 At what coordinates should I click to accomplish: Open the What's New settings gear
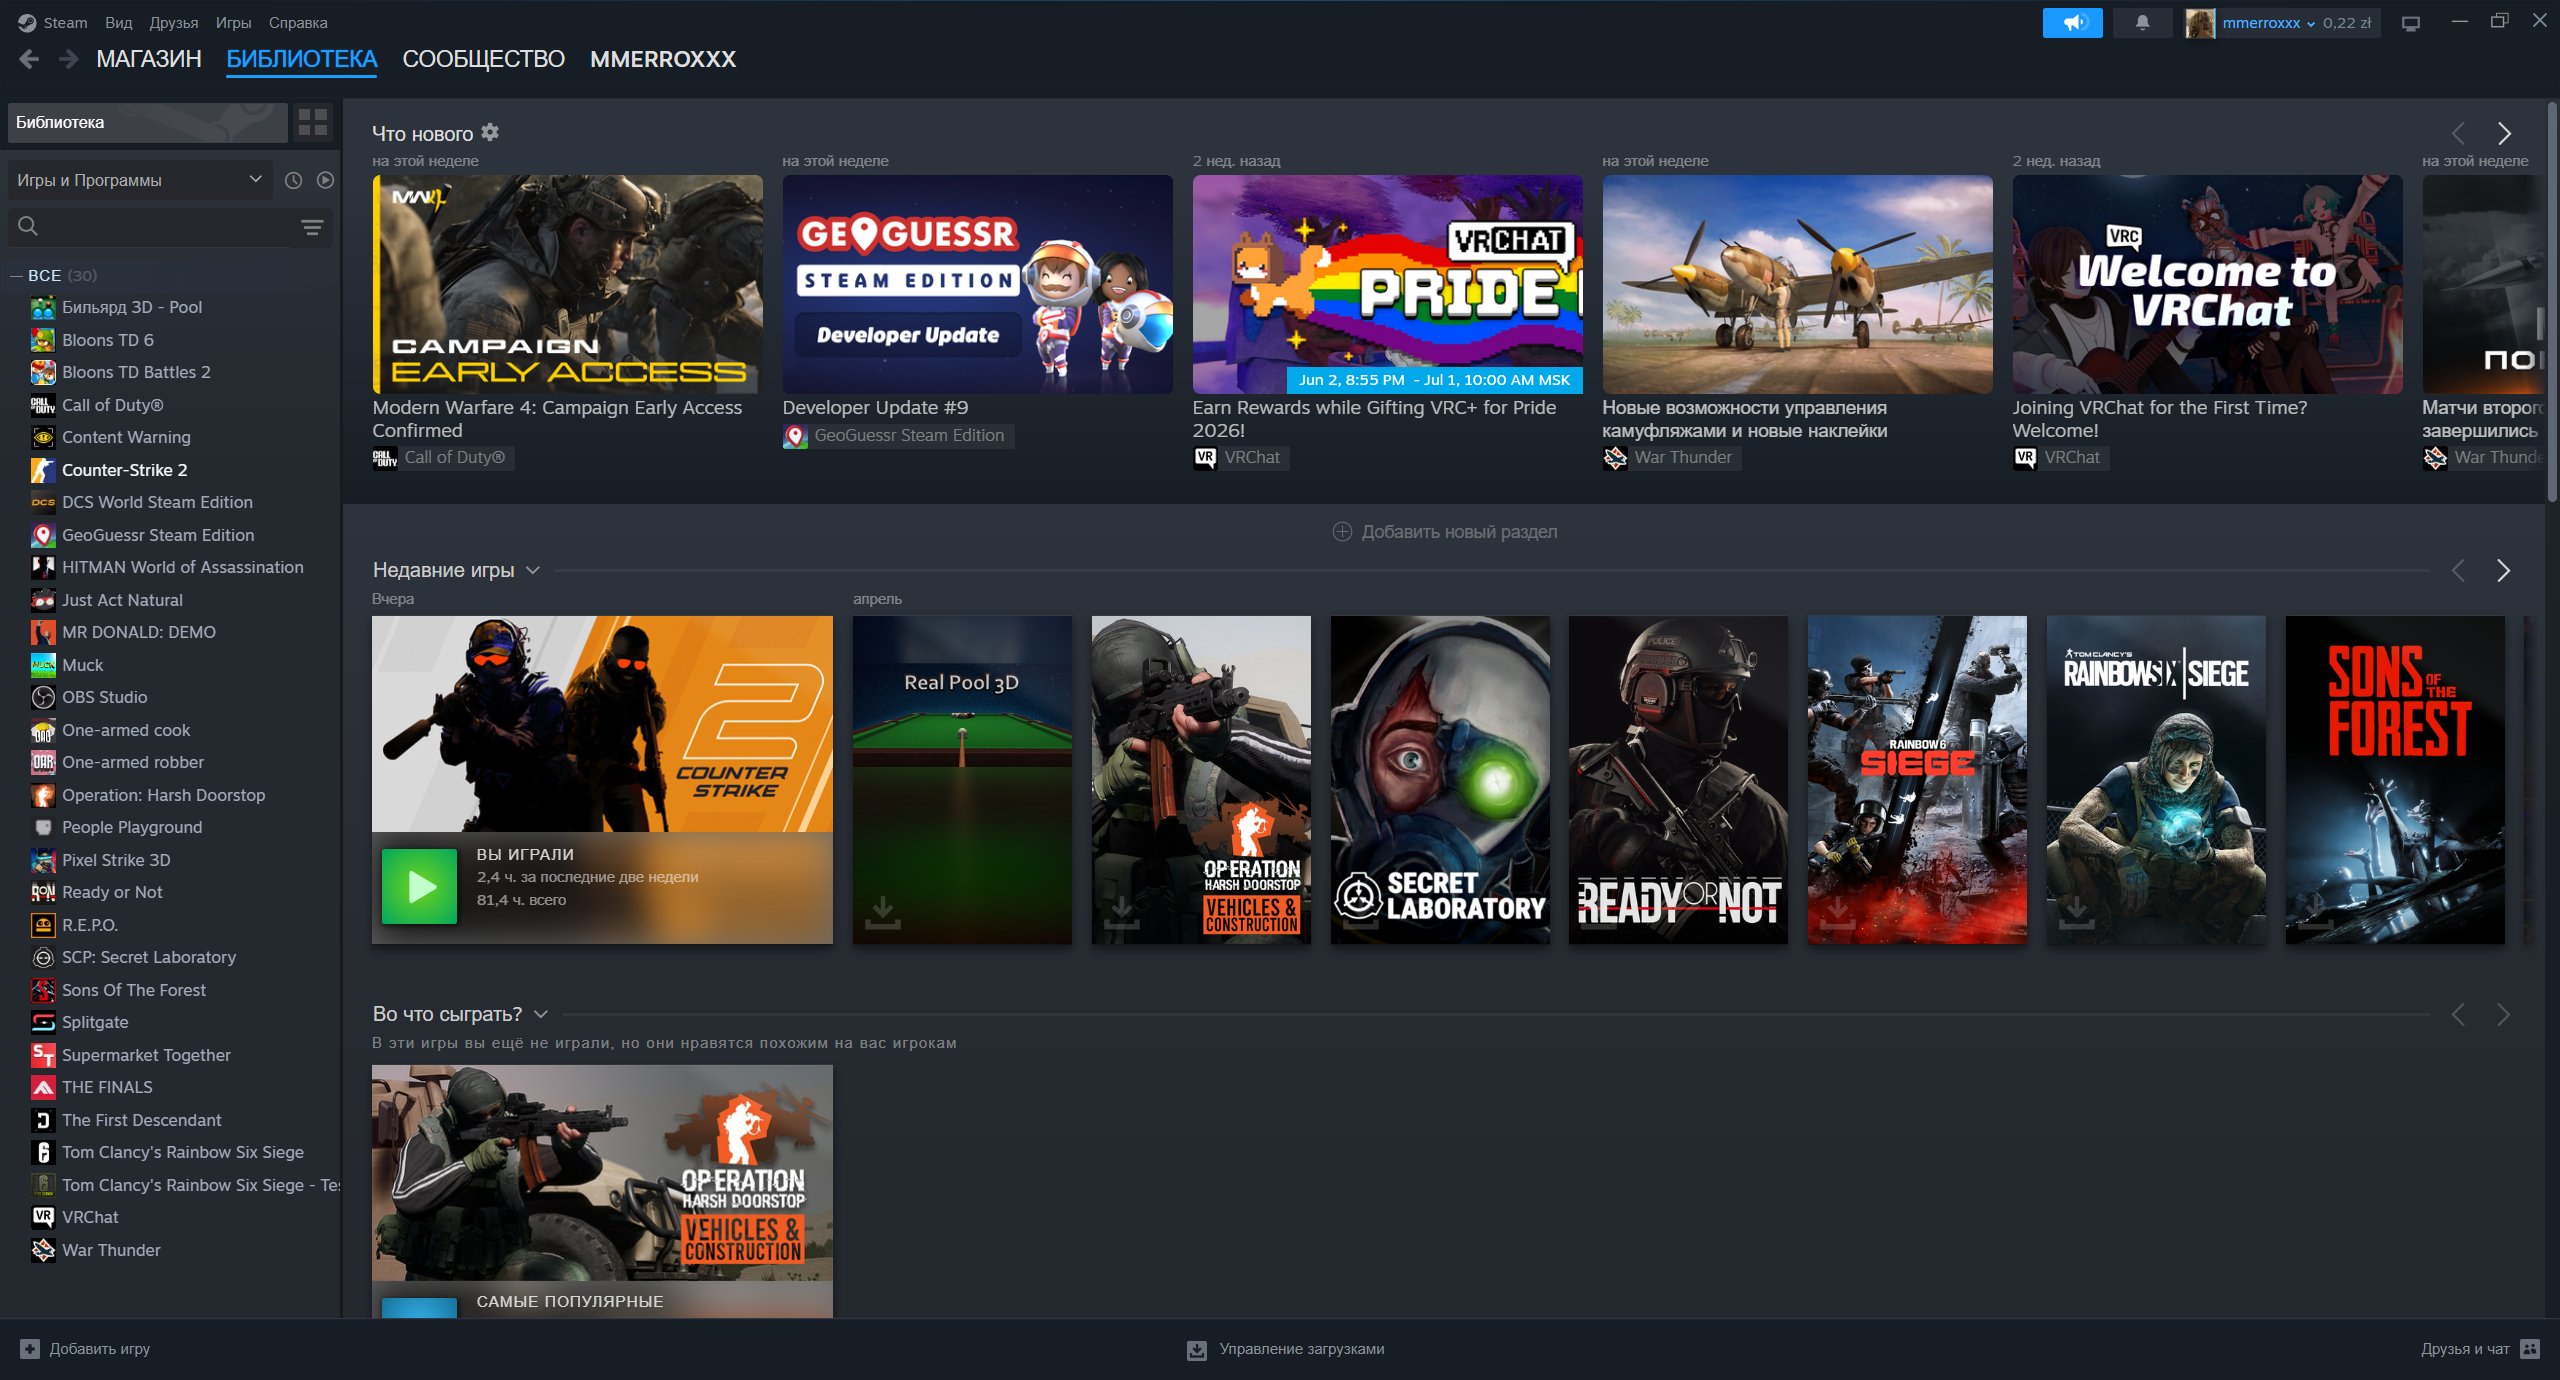coord(490,132)
